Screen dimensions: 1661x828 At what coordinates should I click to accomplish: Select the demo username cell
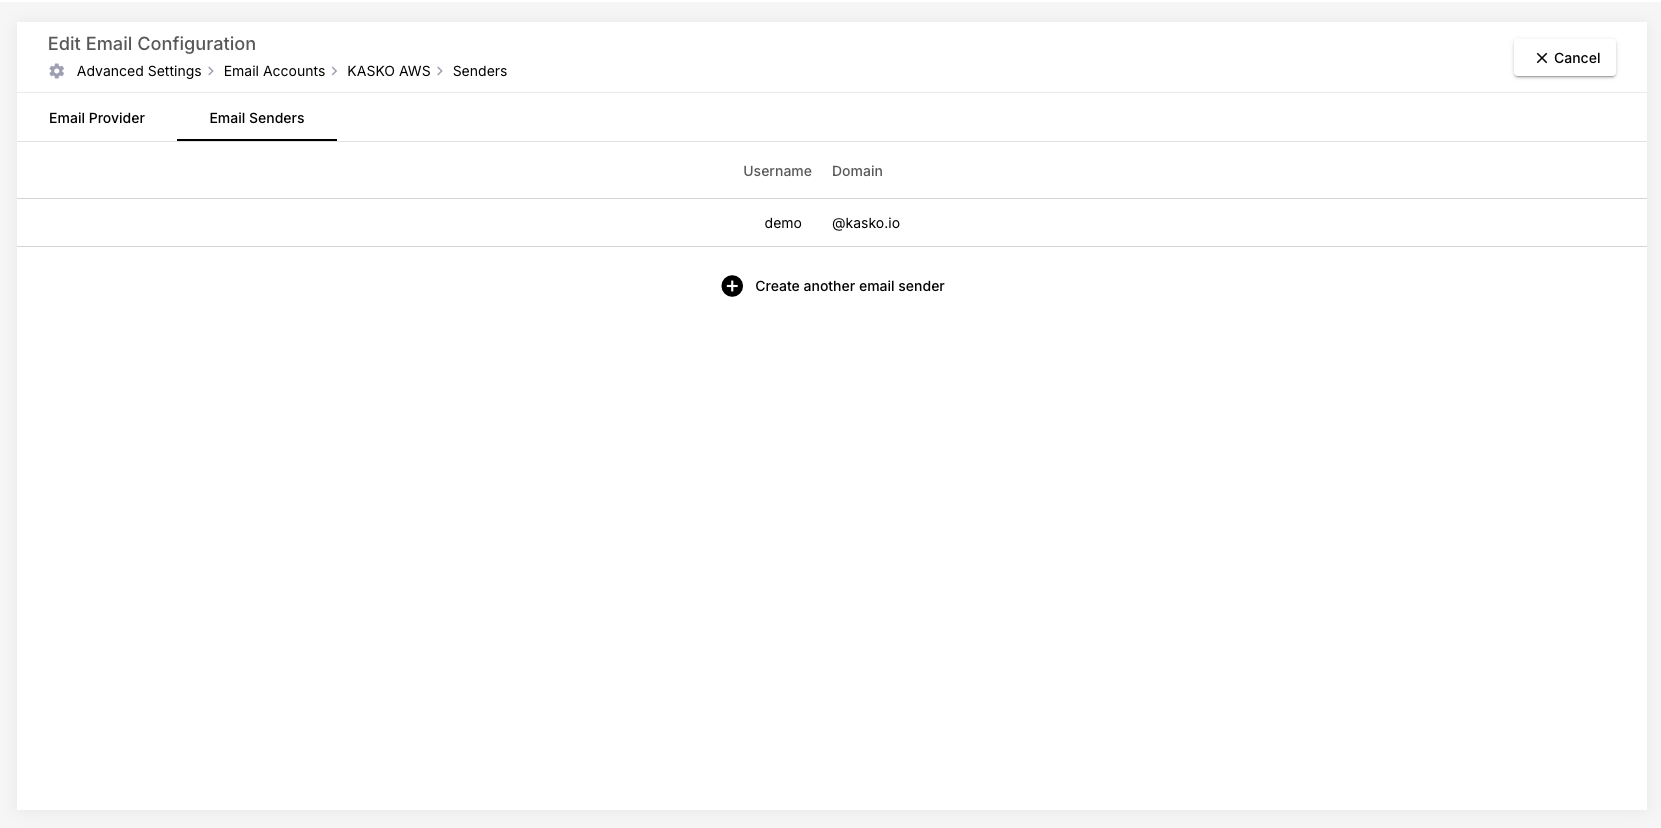point(783,223)
